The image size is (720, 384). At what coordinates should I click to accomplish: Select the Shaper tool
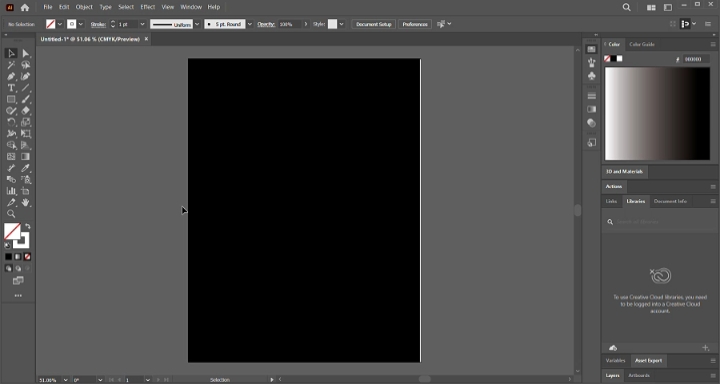click(11, 111)
